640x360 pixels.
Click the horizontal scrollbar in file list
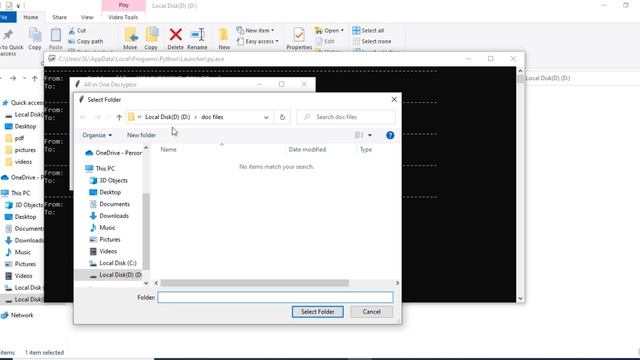pos(255,283)
